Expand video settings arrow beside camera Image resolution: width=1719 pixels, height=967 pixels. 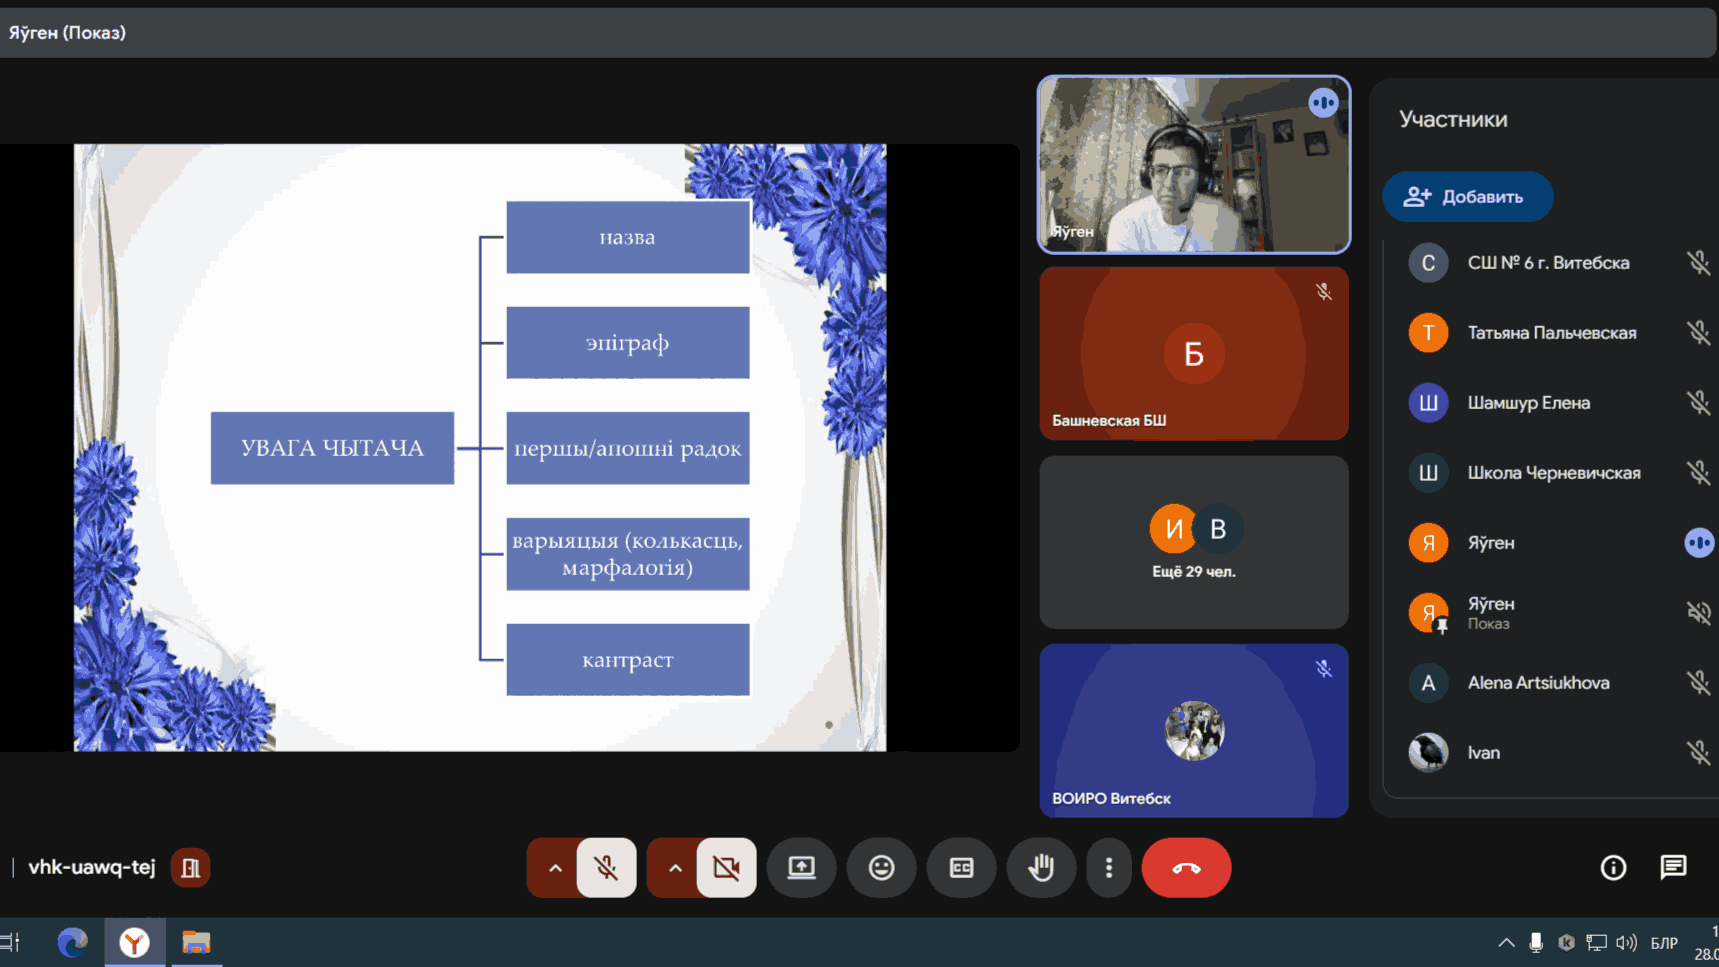[675, 867]
